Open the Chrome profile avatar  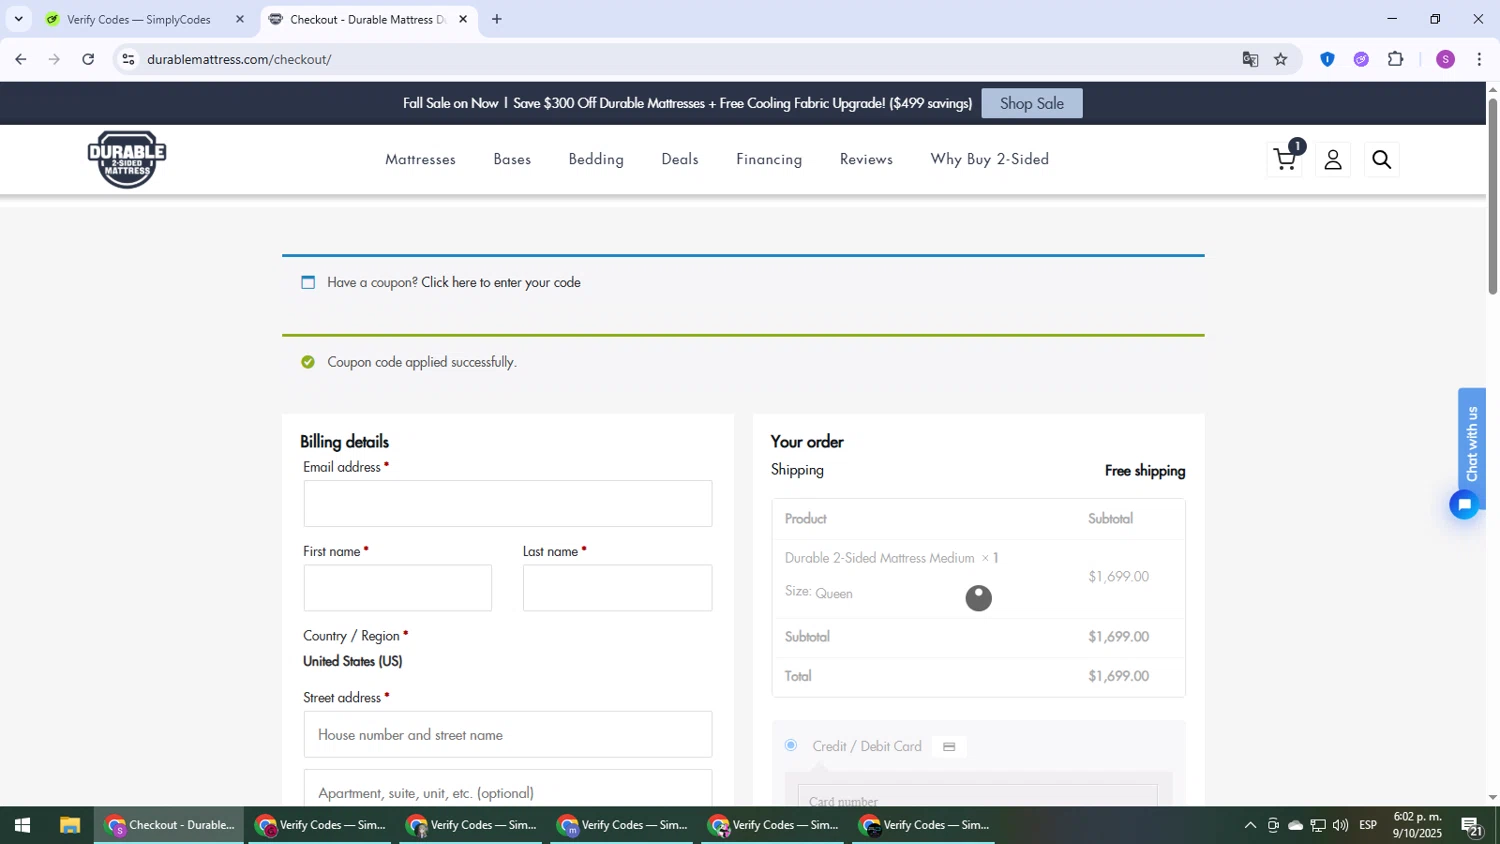tap(1445, 59)
